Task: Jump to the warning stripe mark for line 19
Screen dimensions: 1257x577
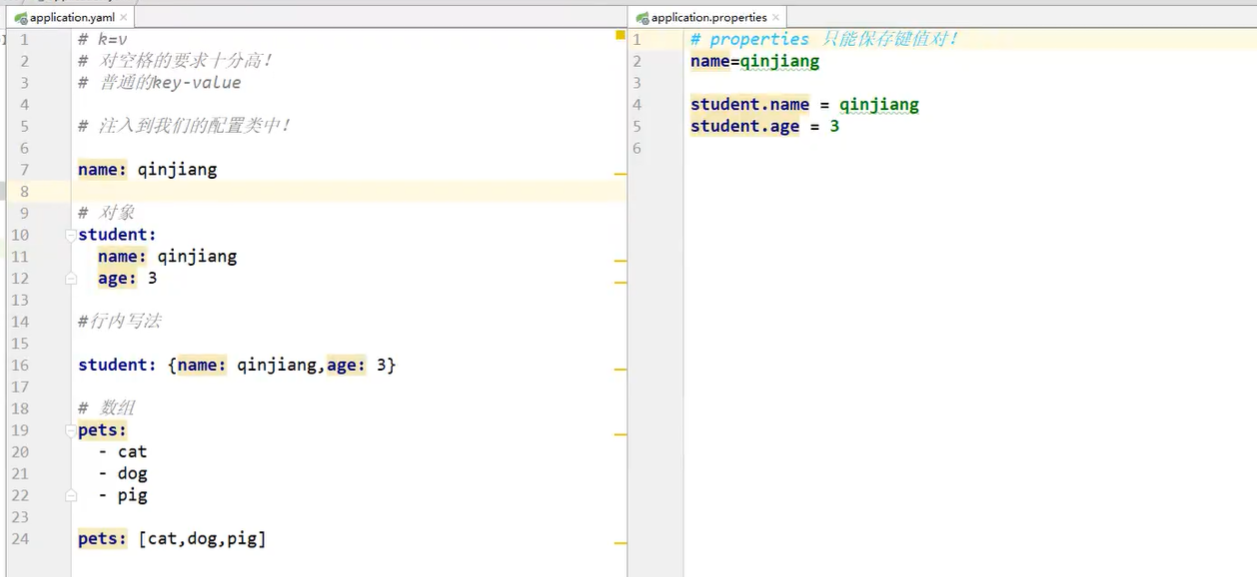Action: 620,435
